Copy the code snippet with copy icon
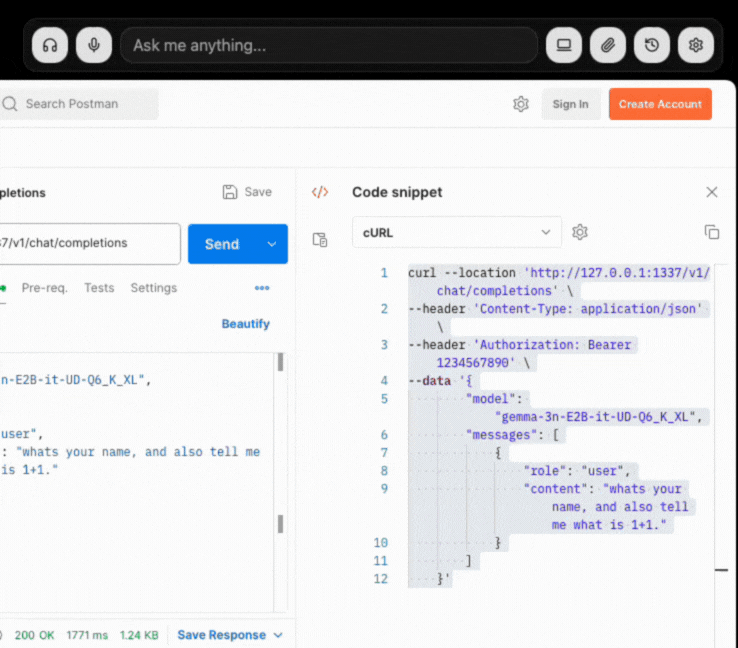This screenshot has height=648, width=738. 712,232
